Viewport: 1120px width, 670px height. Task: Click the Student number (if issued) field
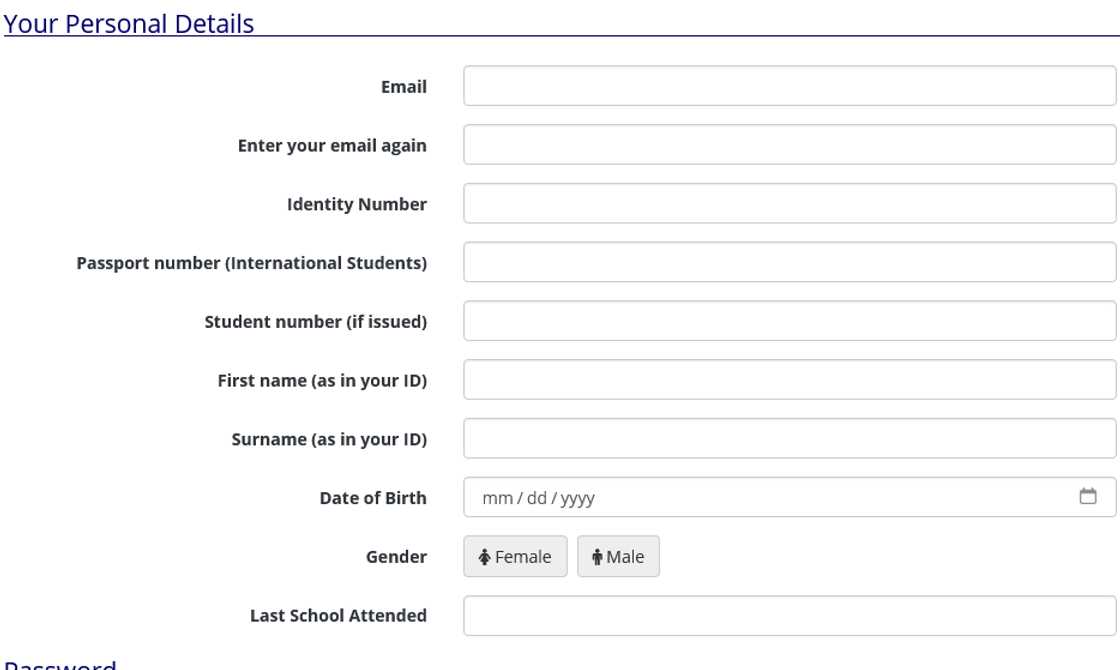789,321
